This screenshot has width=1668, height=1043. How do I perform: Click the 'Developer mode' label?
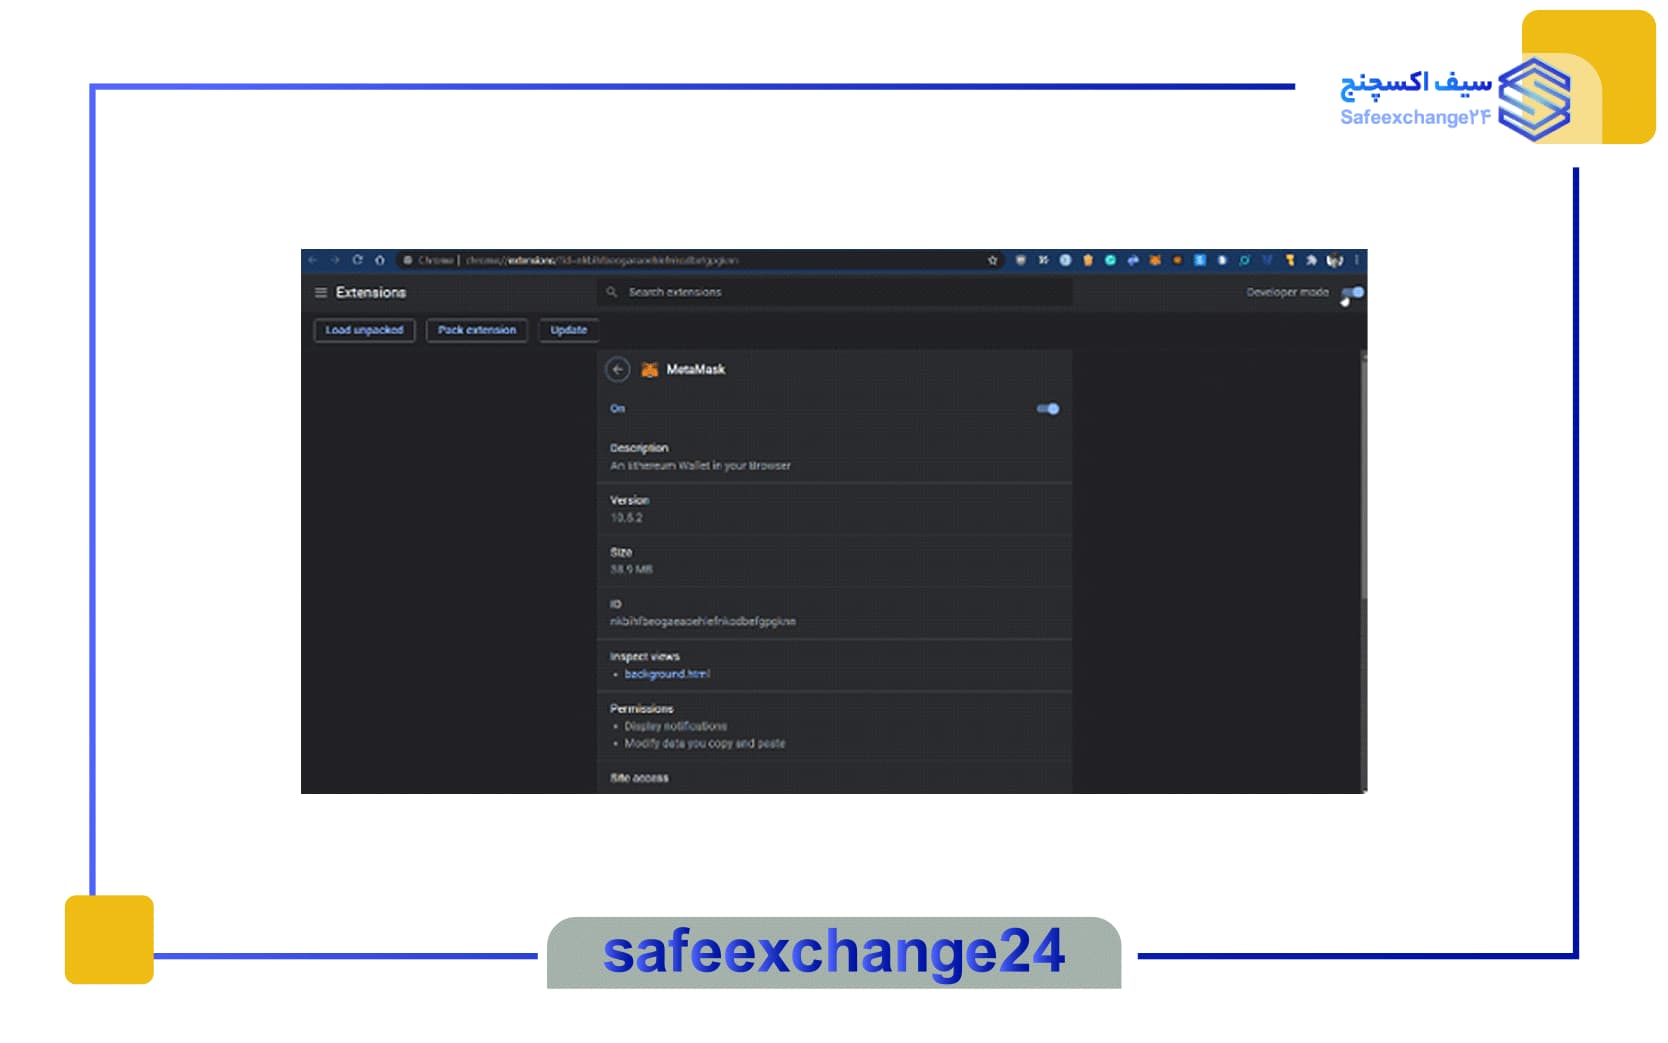[1287, 293]
